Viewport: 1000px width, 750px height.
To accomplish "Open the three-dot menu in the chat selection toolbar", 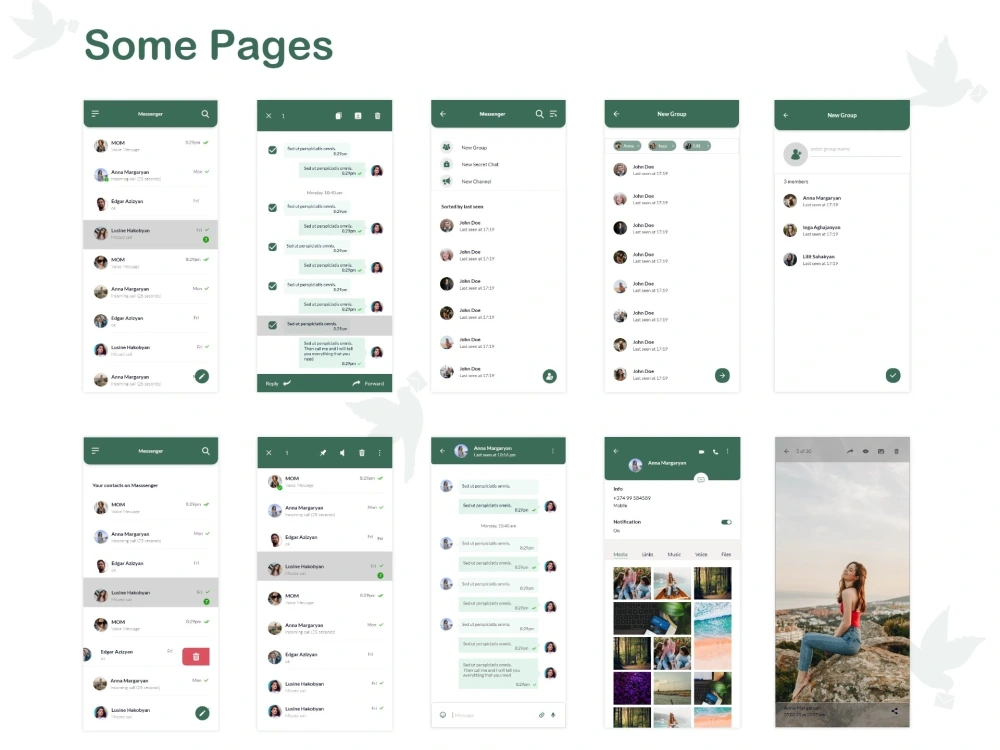I will tap(379, 453).
